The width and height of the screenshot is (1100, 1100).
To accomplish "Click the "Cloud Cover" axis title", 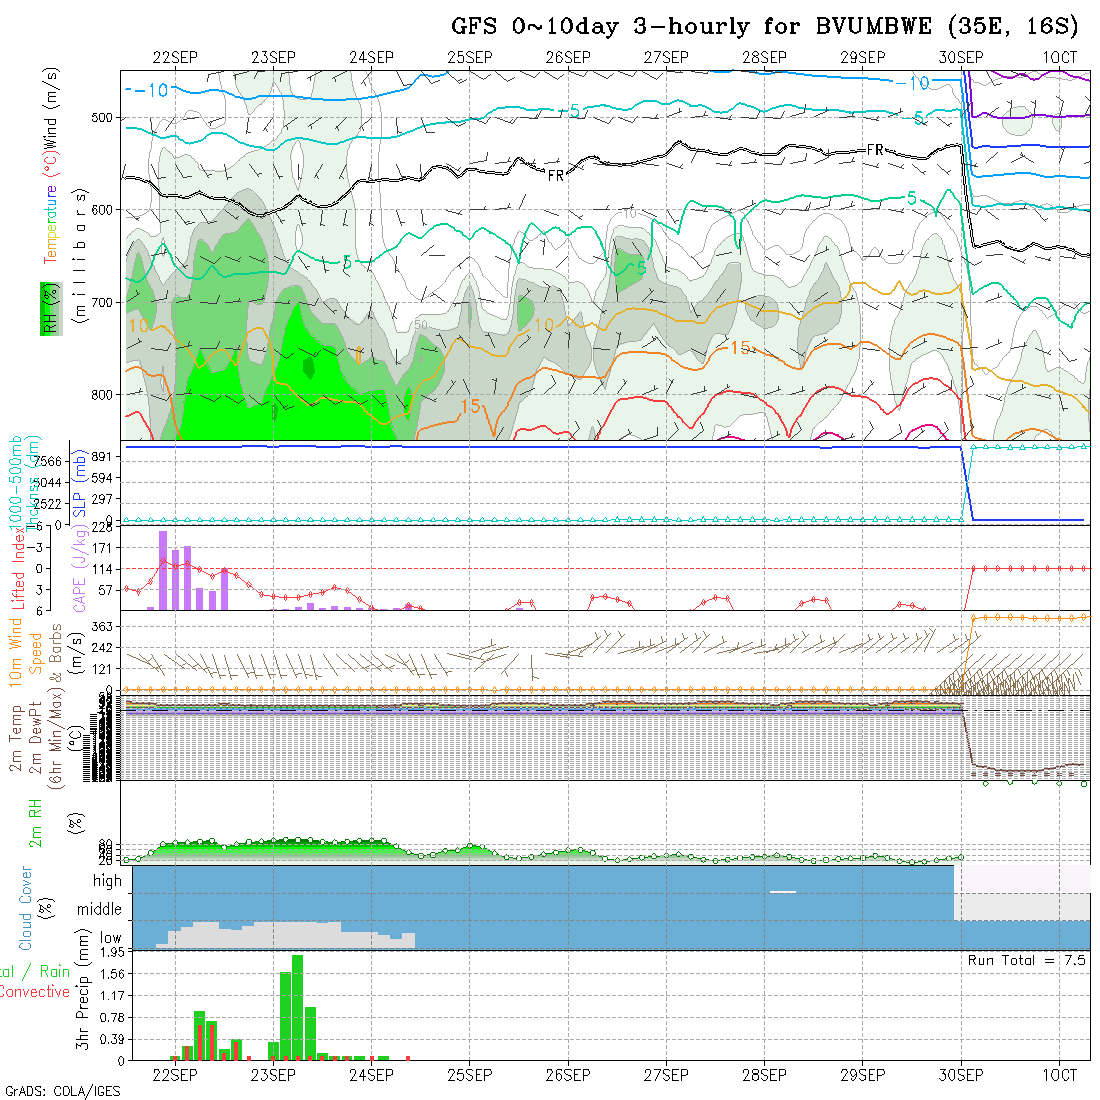I will pyautogui.click(x=26, y=908).
